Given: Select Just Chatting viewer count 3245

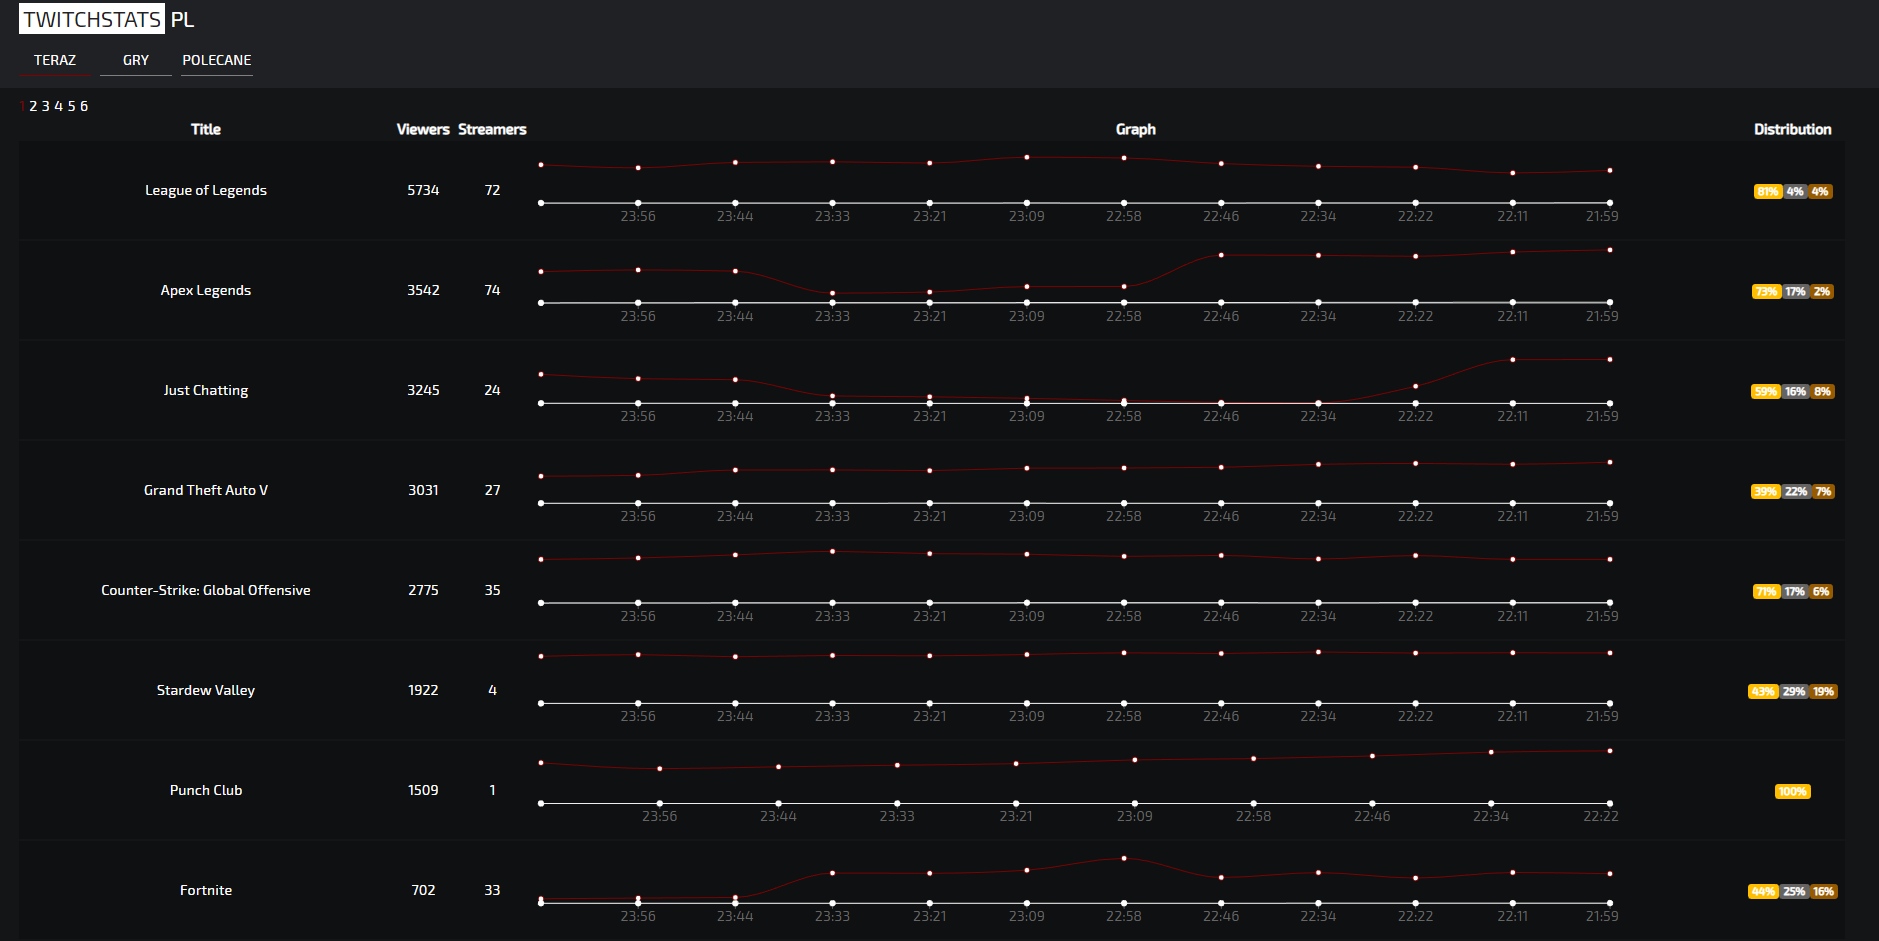Looking at the screenshot, I should coord(423,390).
